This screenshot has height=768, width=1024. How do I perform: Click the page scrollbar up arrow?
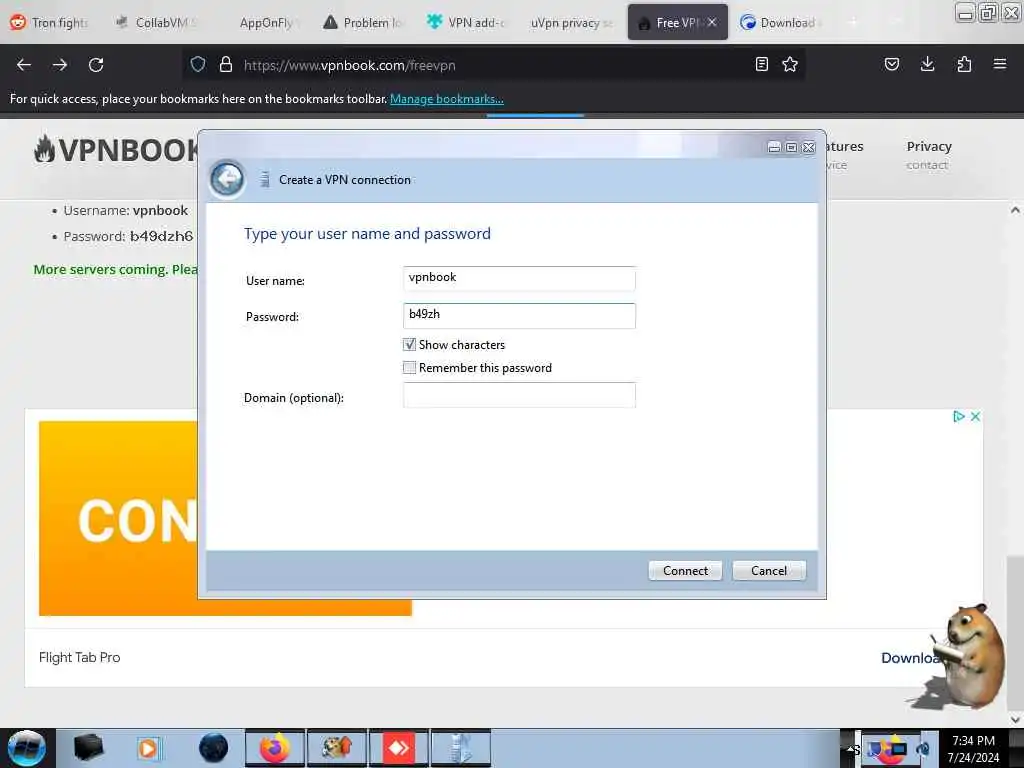point(1015,210)
